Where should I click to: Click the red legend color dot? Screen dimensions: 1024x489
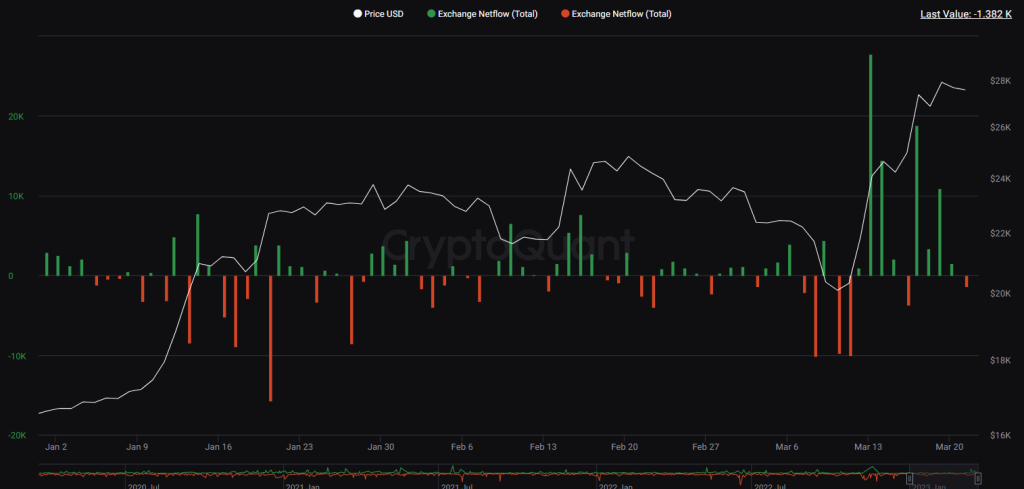point(564,14)
